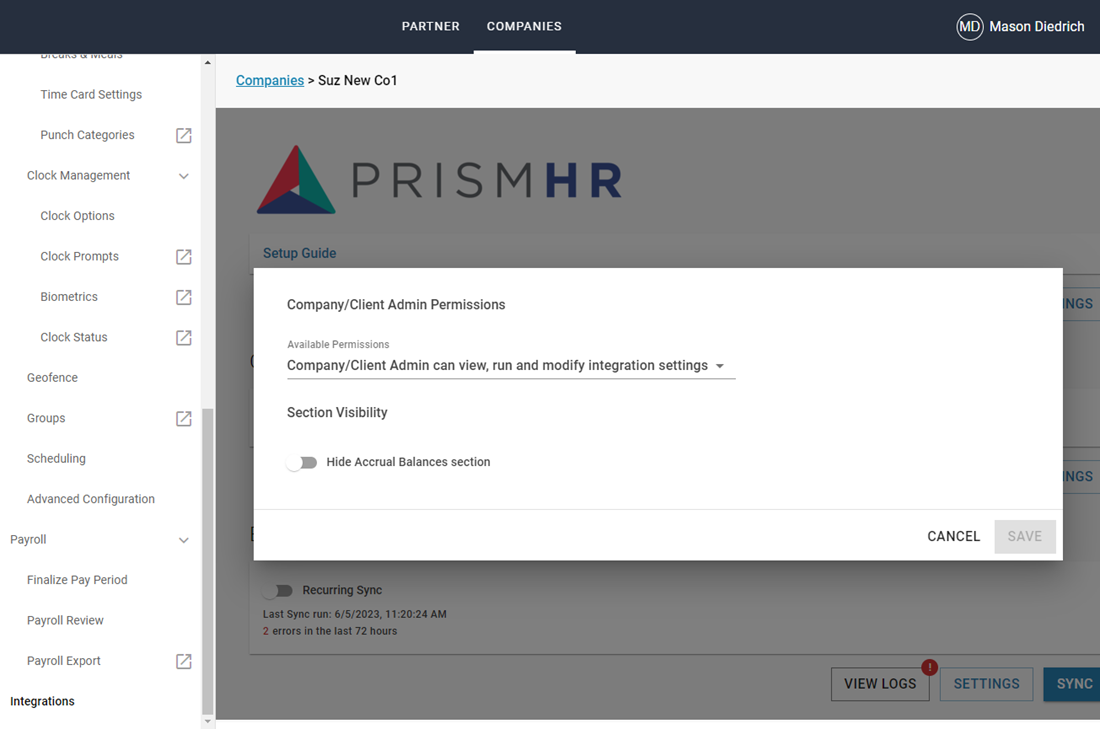Open Punch Categories in external window icon

[x=183, y=135]
